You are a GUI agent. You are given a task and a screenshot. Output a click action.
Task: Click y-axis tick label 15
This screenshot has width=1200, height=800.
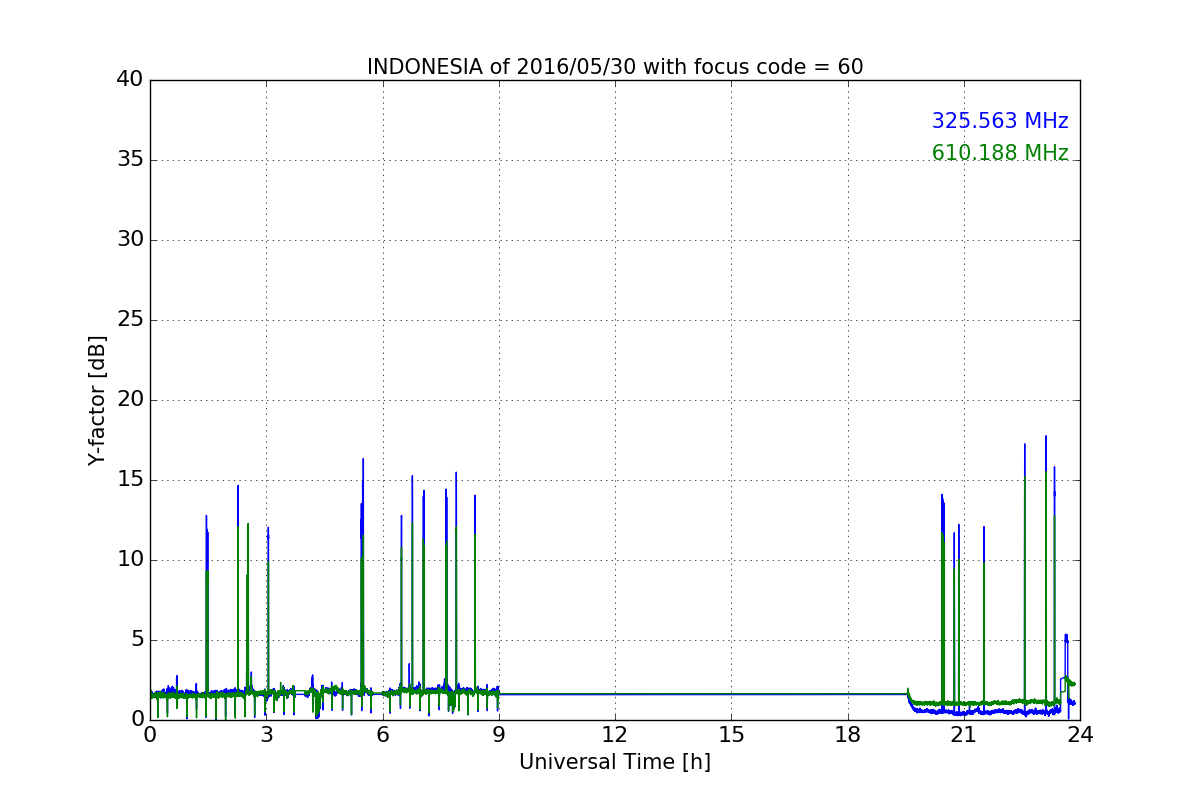click(130, 480)
